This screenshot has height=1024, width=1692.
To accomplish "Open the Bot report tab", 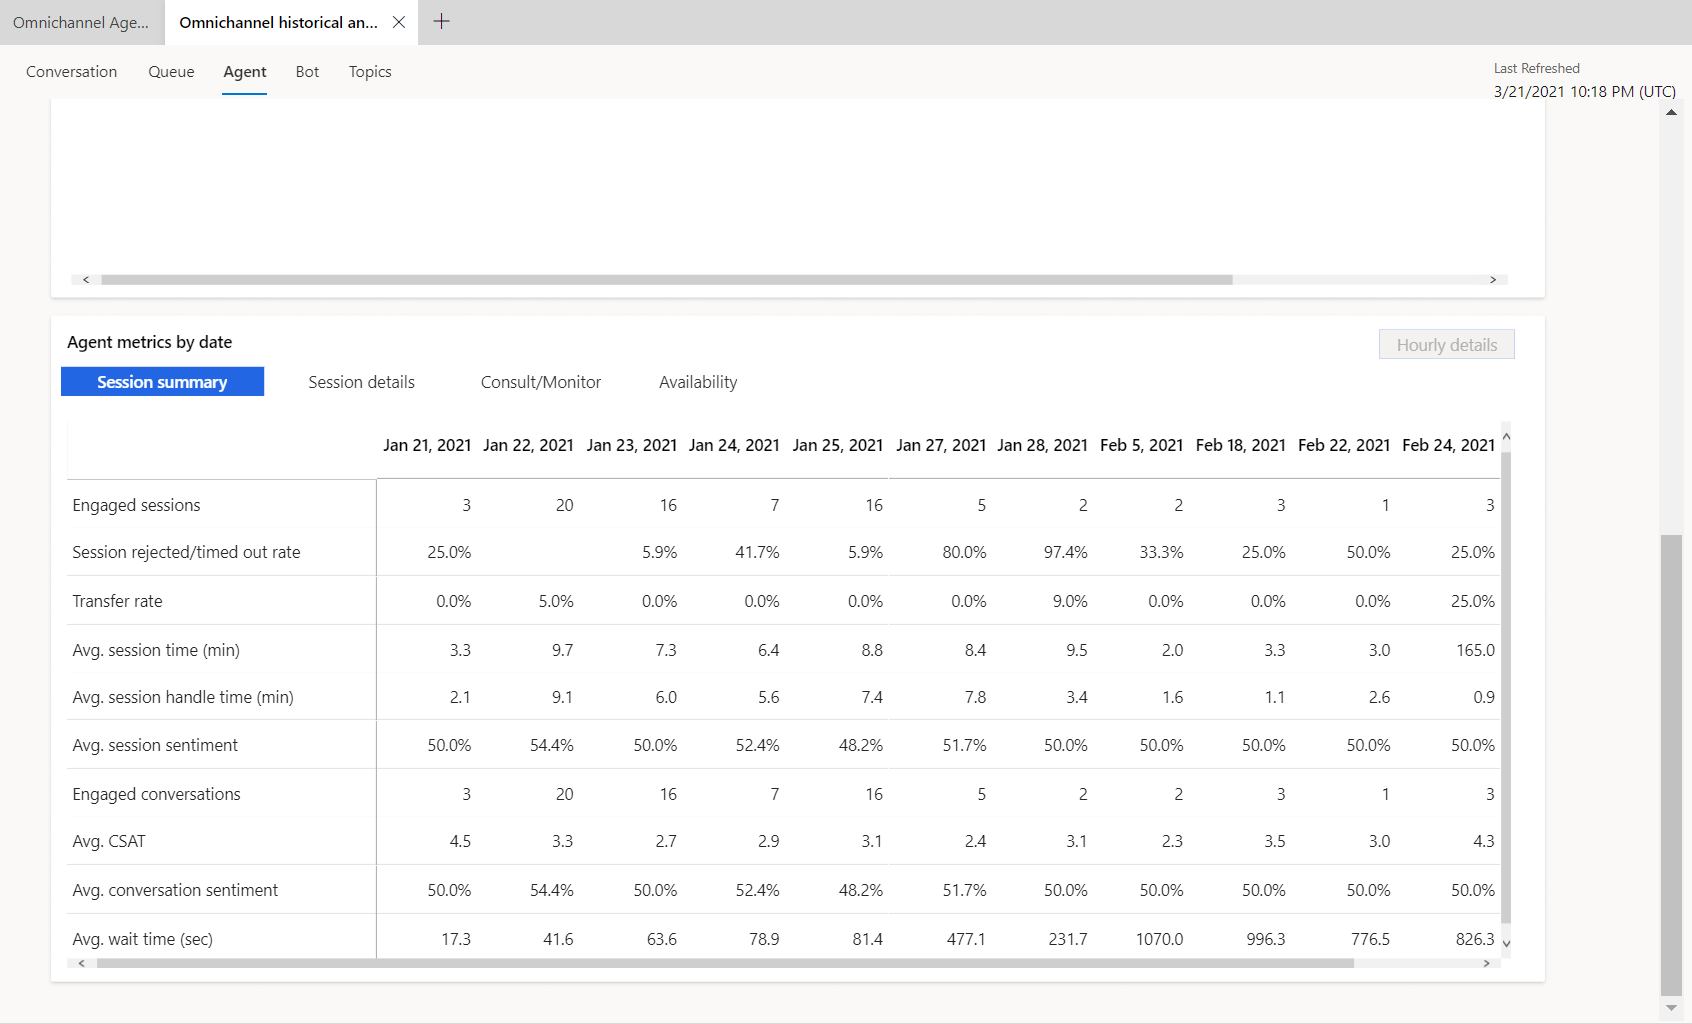I will [x=308, y=72].
